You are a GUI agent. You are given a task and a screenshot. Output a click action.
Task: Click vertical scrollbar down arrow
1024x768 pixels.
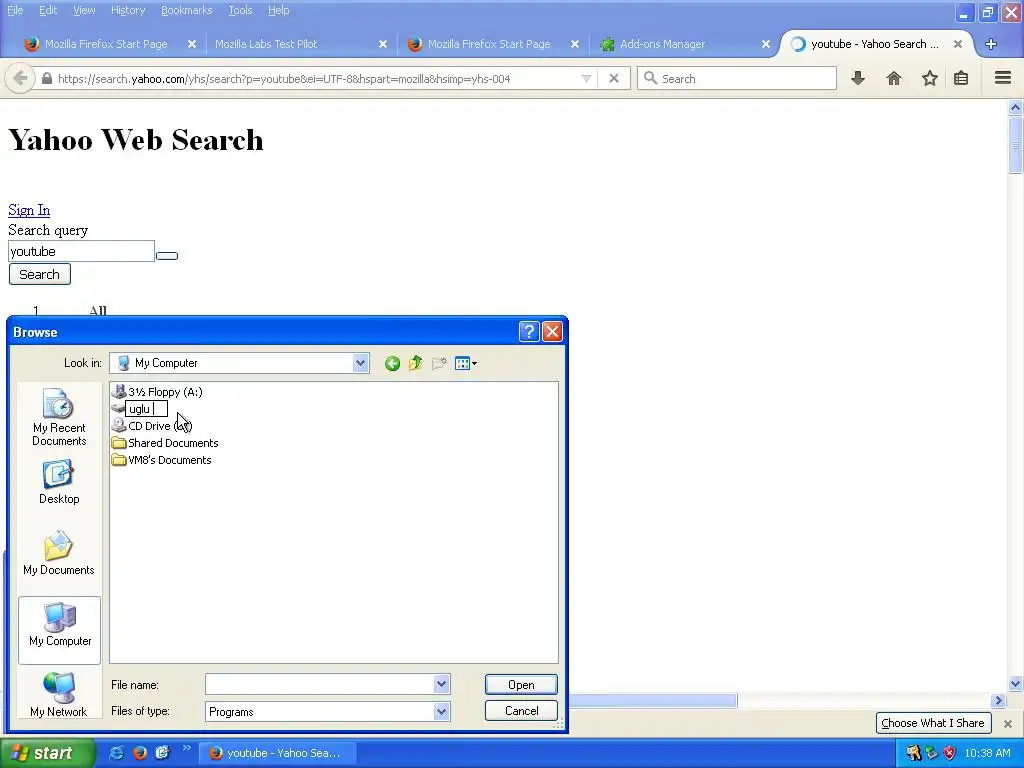(1016, 684)
